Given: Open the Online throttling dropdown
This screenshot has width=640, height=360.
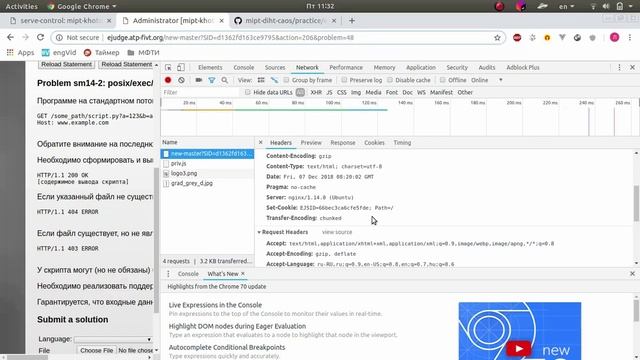Looking at the screenshot, I should click(487, 80).
